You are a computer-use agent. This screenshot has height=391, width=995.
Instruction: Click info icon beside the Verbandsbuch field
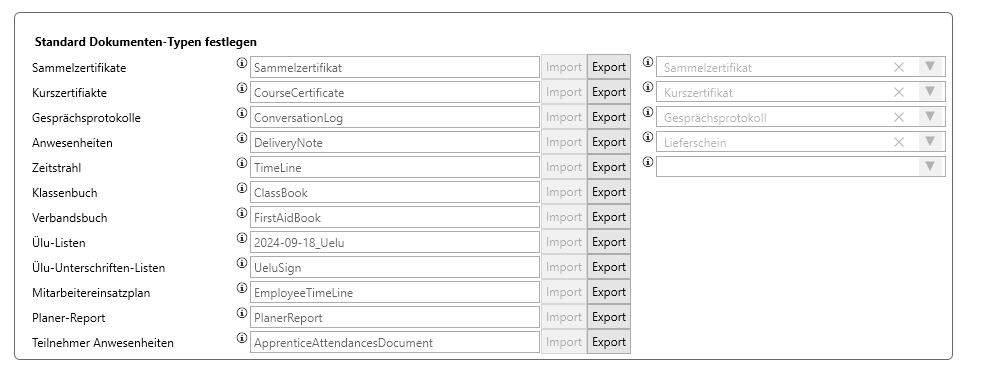coord(242,213)
